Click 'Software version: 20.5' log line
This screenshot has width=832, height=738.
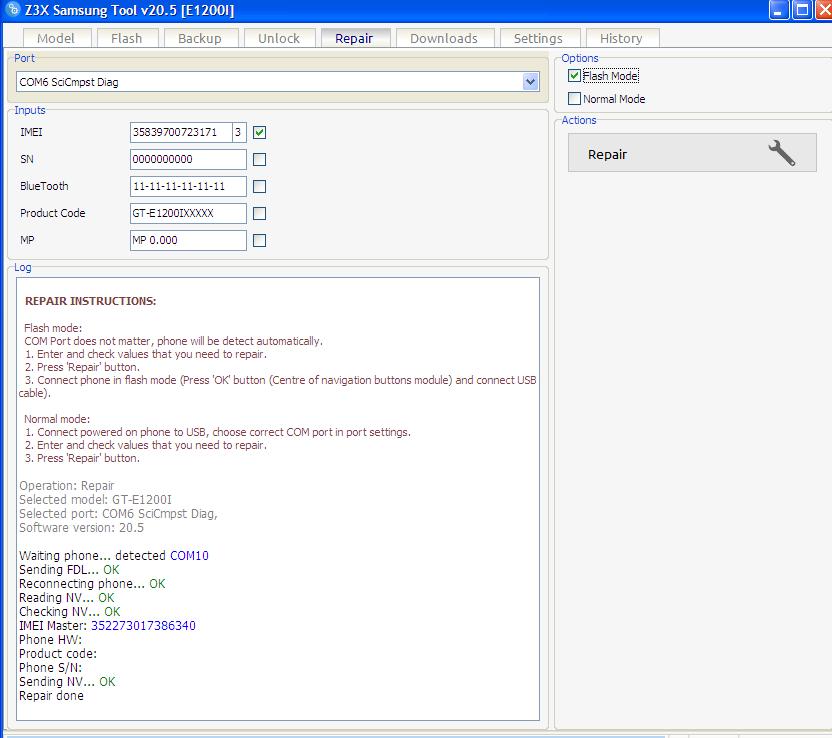82,528
